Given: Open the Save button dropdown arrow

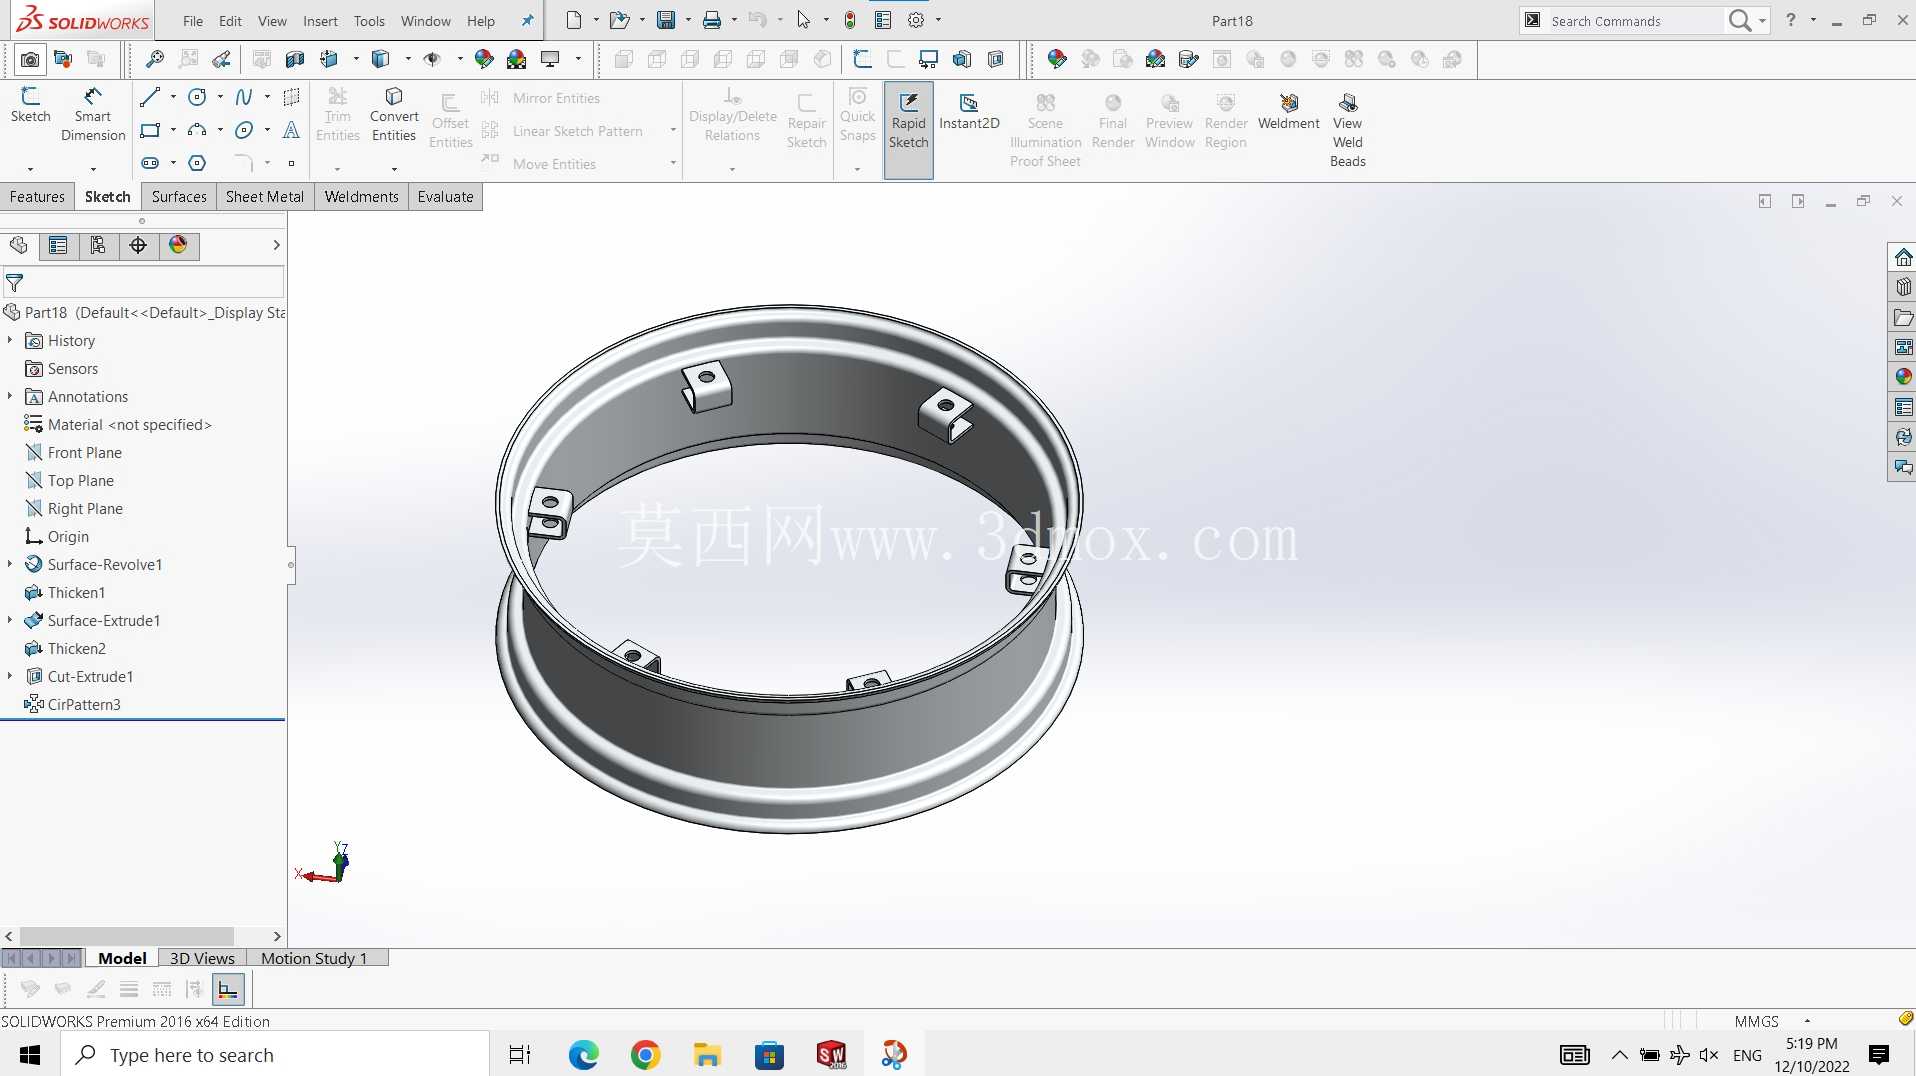Looking at the screenshot, I should coord(687,20).
